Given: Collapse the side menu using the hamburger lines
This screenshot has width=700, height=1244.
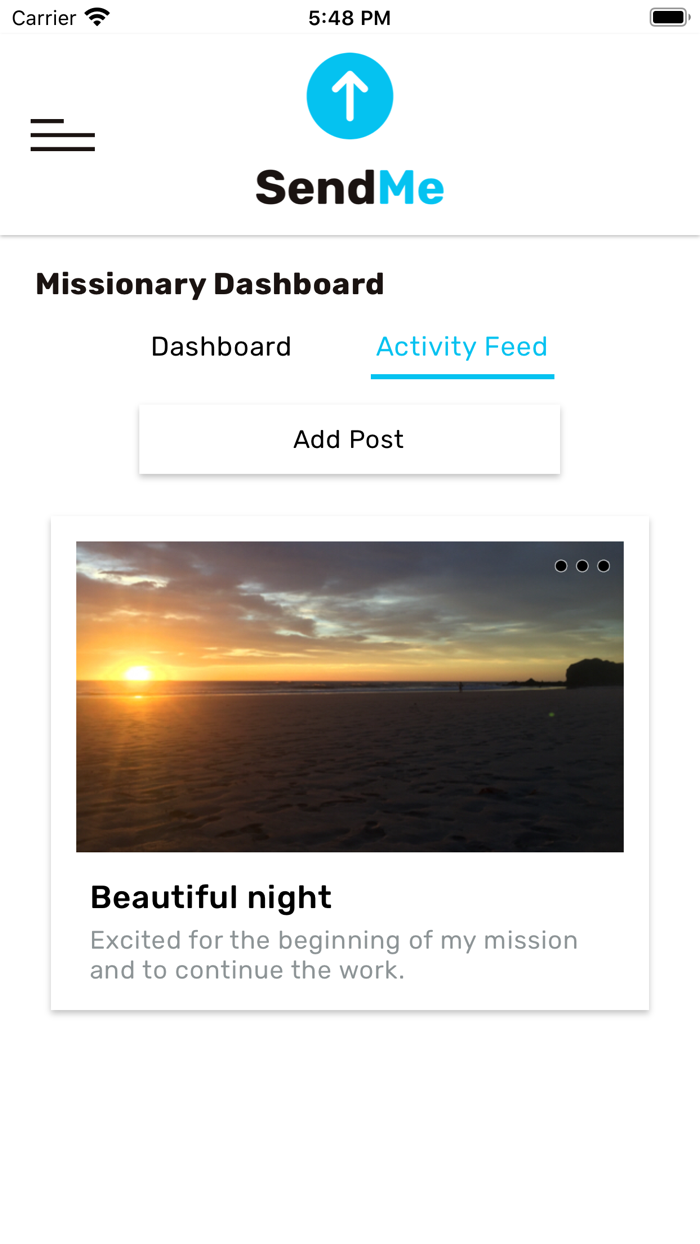Looking at the screenshot, I should point(62,135).
